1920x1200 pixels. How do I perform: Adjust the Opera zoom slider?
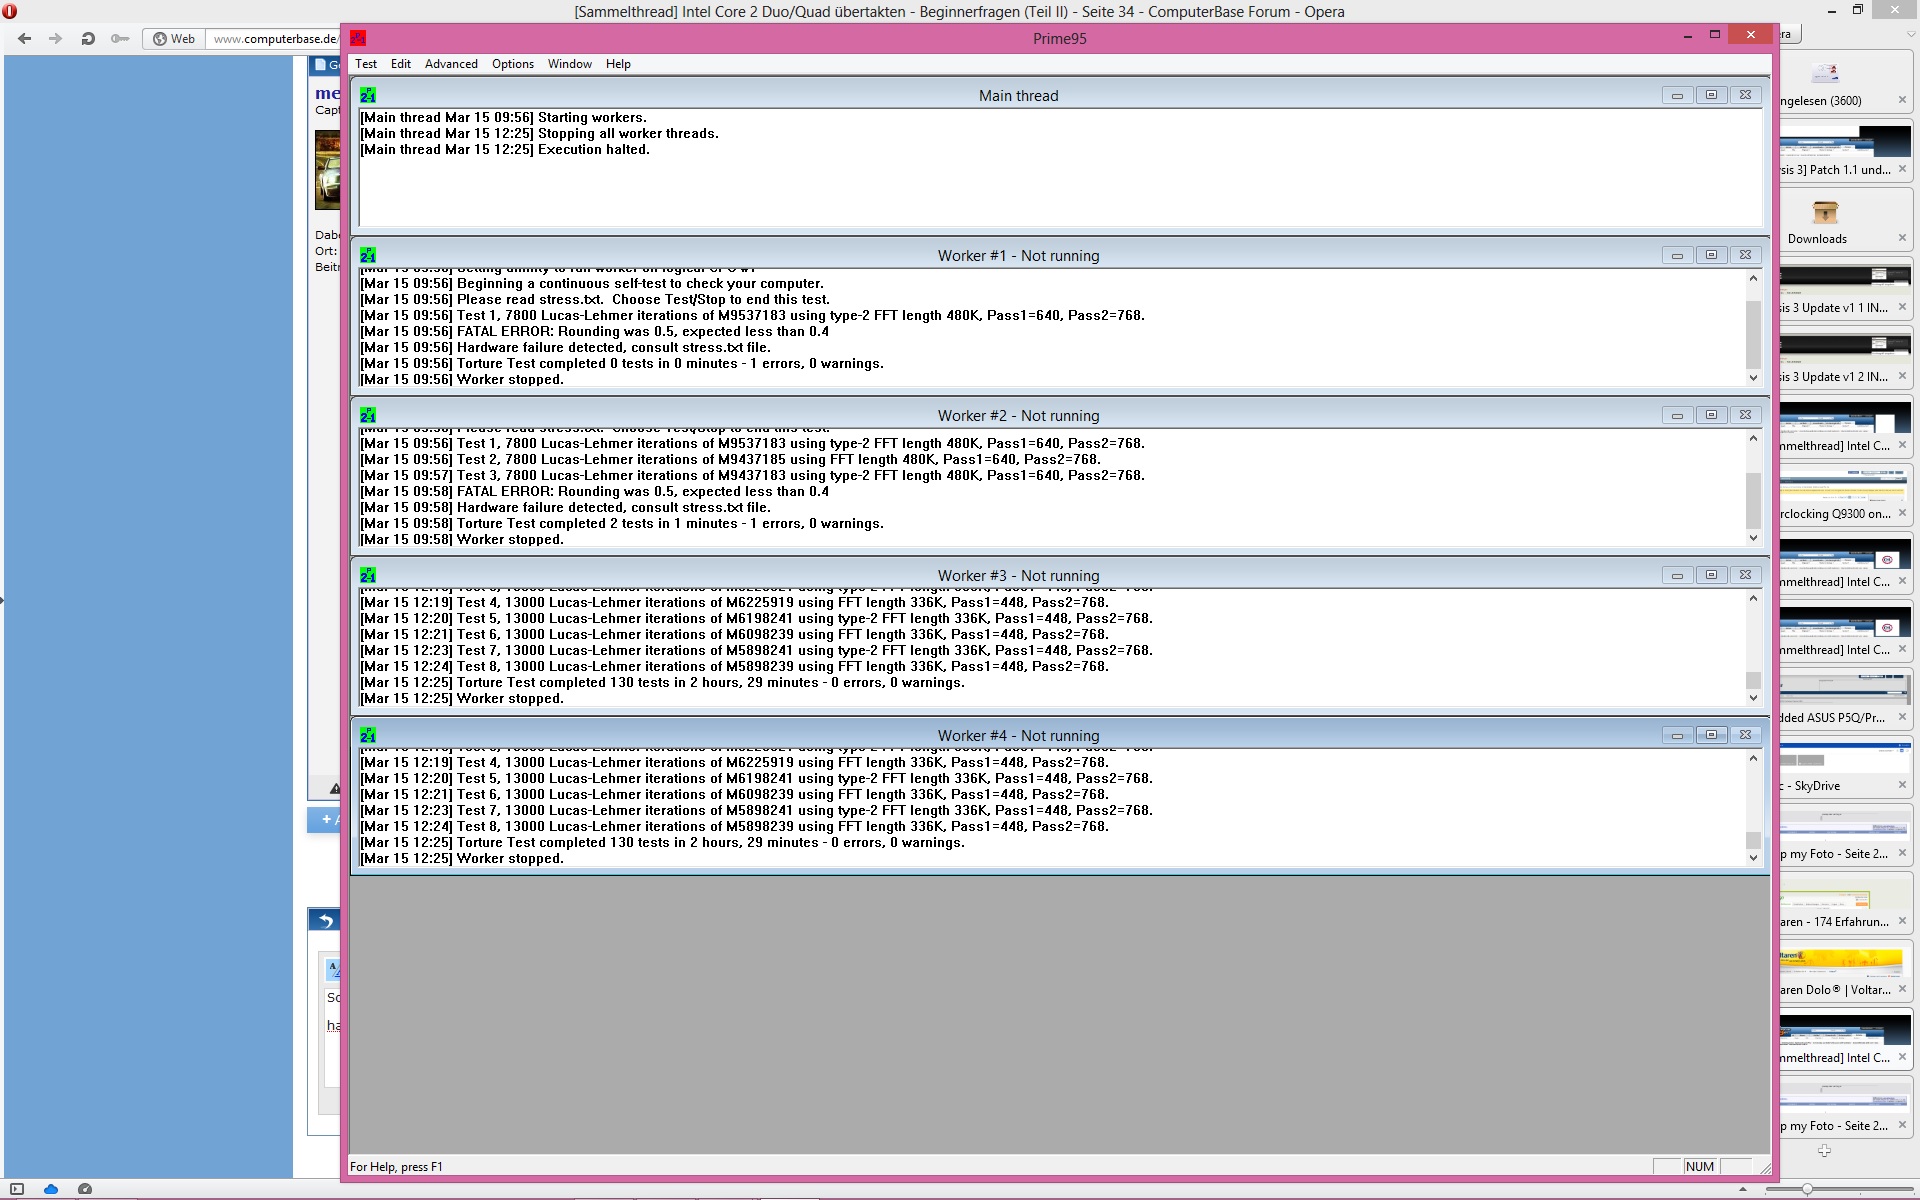tap(1807, 1189)
